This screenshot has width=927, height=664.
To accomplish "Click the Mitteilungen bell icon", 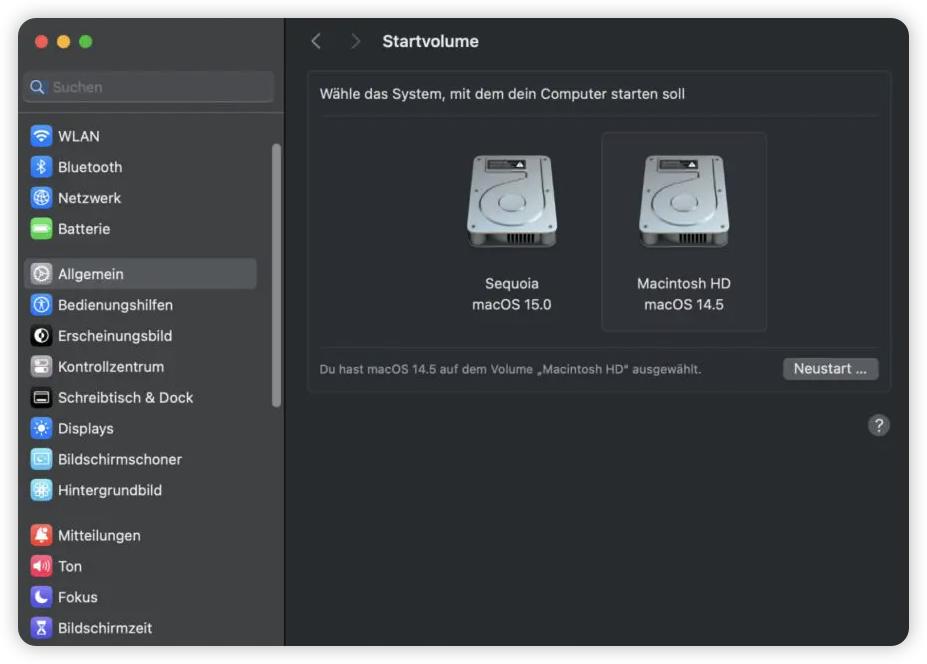I will 41,535.
